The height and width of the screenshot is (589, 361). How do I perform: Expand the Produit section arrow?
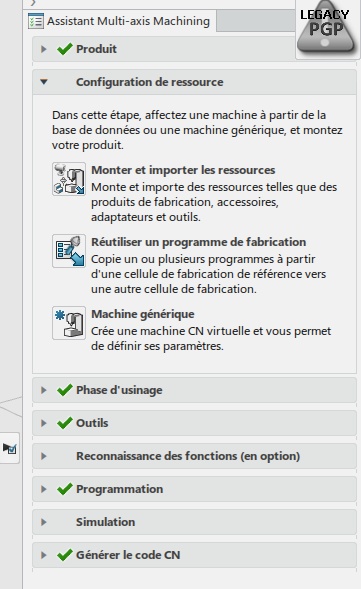[x=44, y=49]
